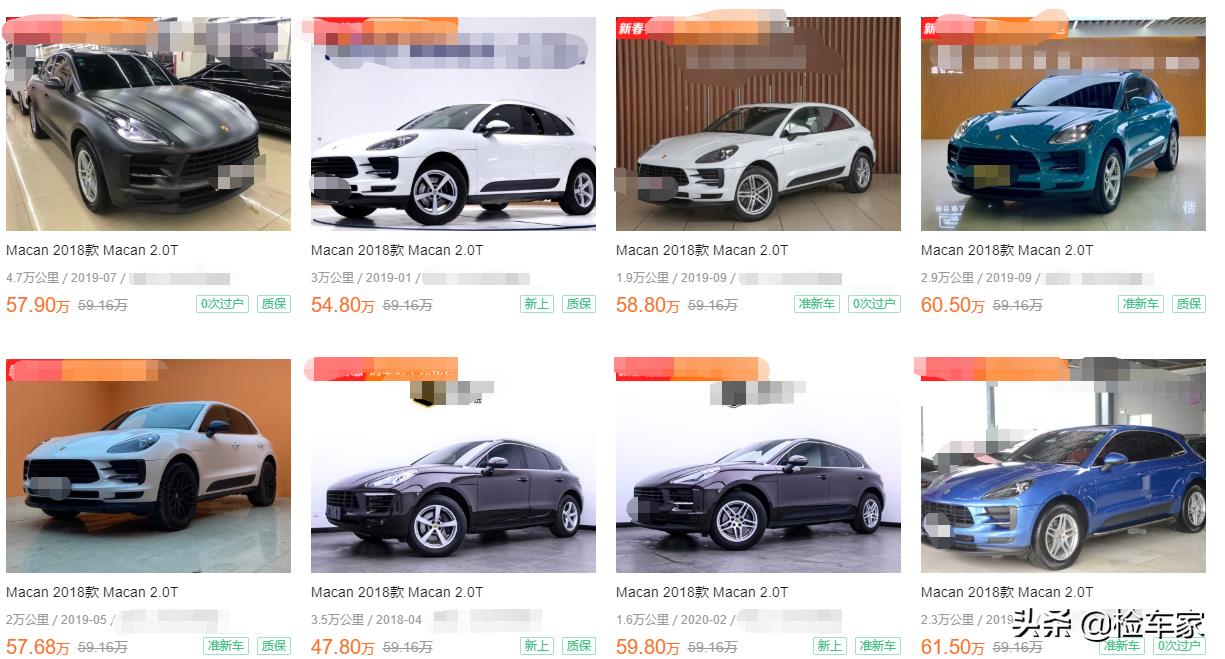
Task: Click the 57.90万 listing title
Action: [x=92, y=250]
